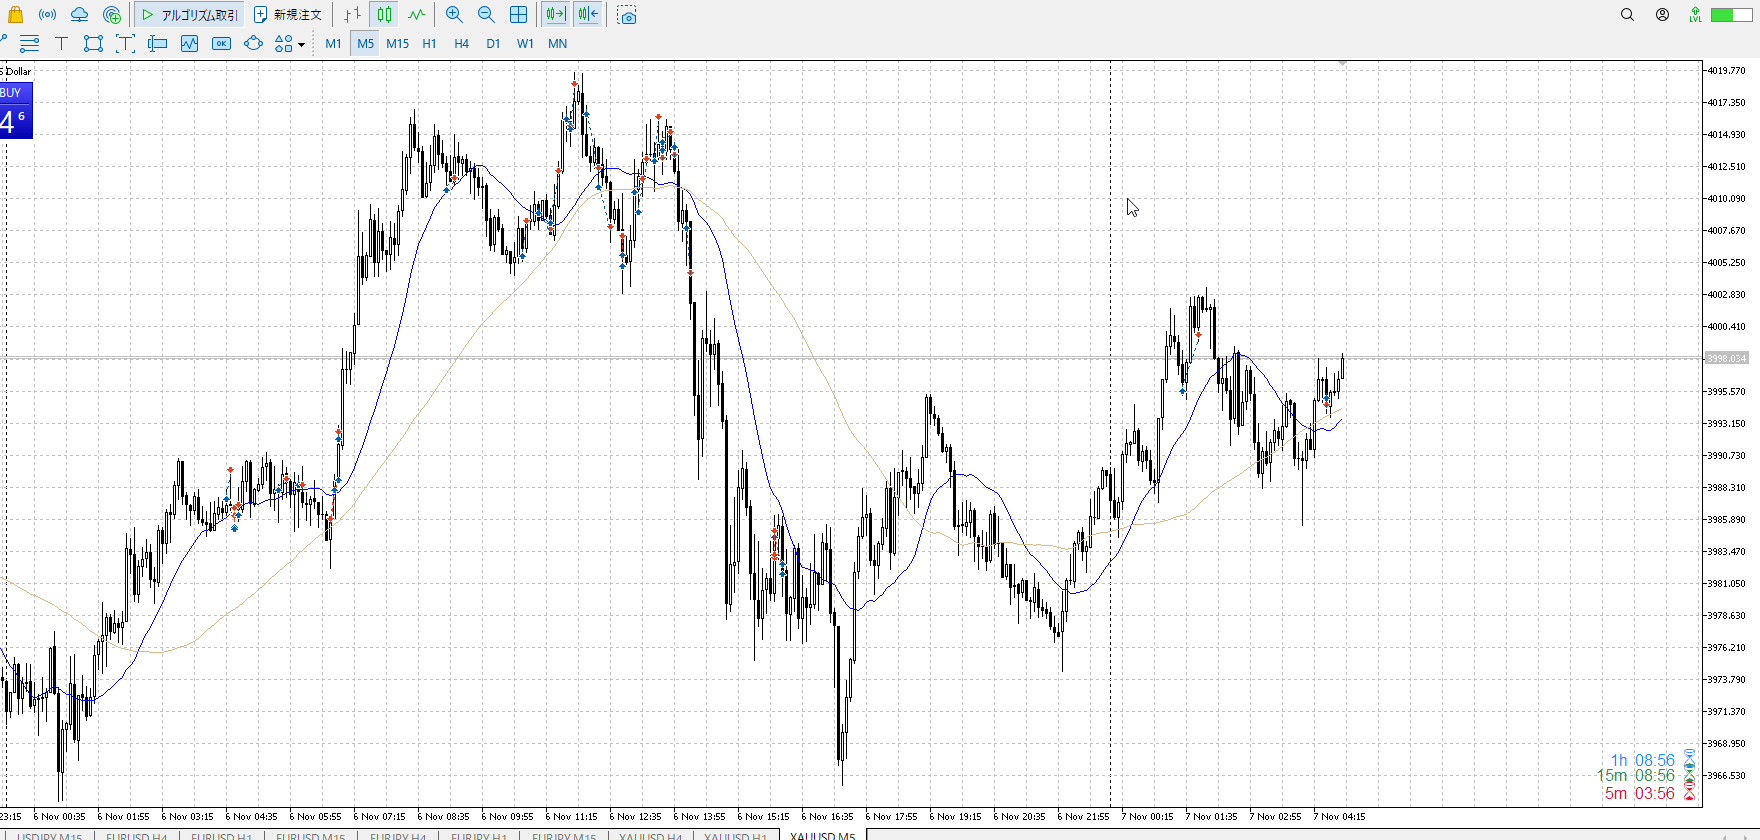The image size is (1760, 840).
Task: Toggle the chart shift option
Action: coord(588,15)
